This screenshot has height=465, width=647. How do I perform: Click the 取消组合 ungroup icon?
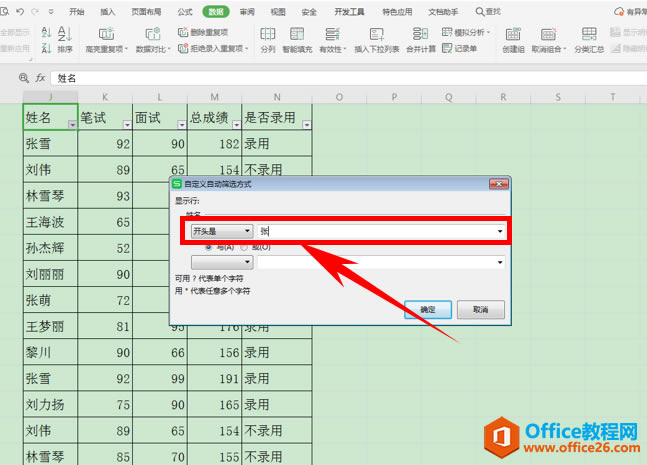pyautogui.click(x=548, y=34)
